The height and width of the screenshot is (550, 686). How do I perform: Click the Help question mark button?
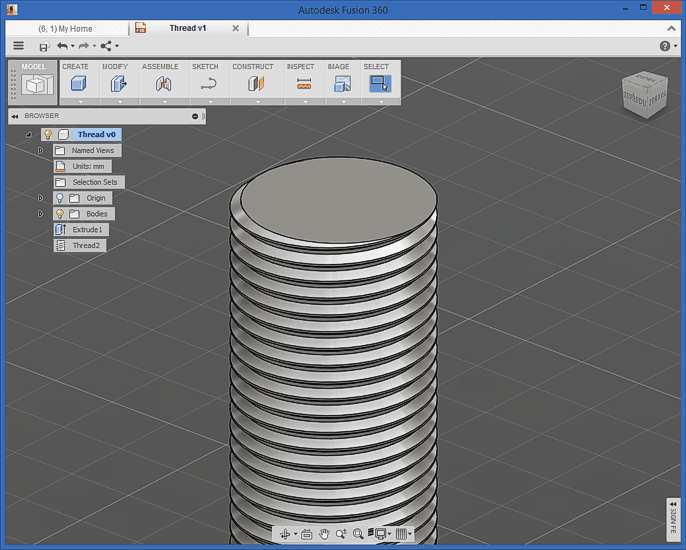point(664,46)
